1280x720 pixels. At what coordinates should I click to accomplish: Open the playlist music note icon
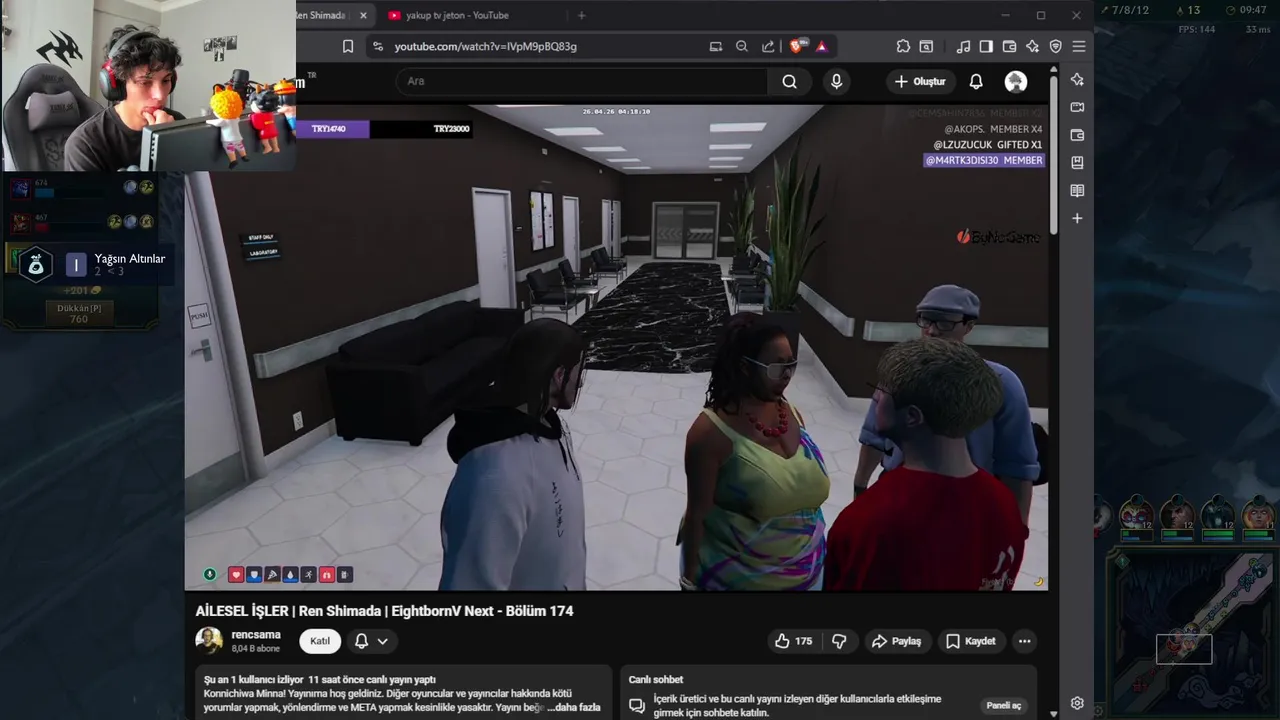[963, 46]
